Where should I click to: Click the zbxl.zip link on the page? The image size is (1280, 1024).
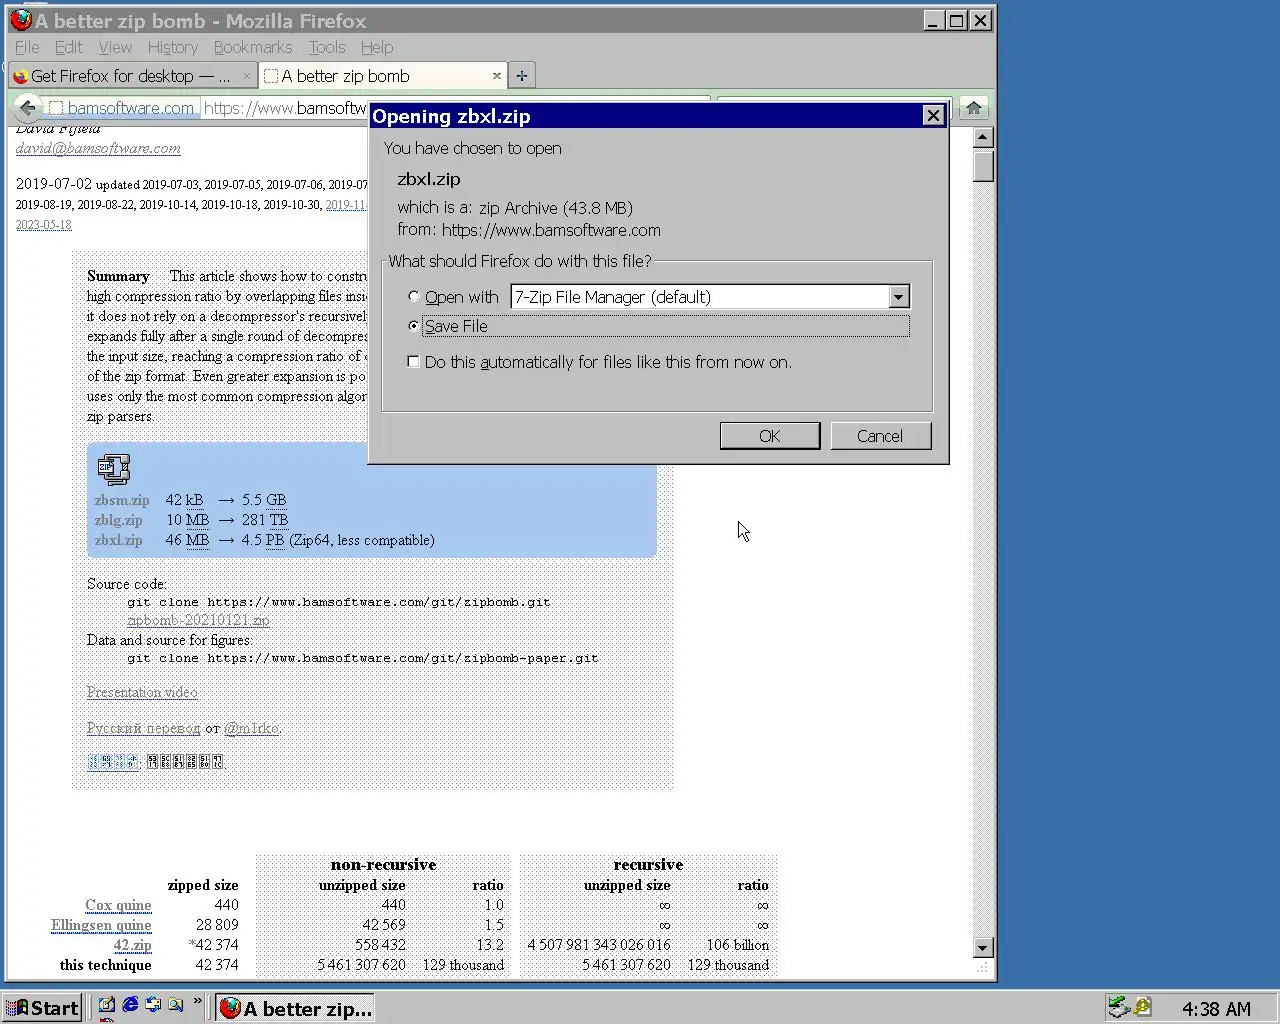[x=119, y=540]
